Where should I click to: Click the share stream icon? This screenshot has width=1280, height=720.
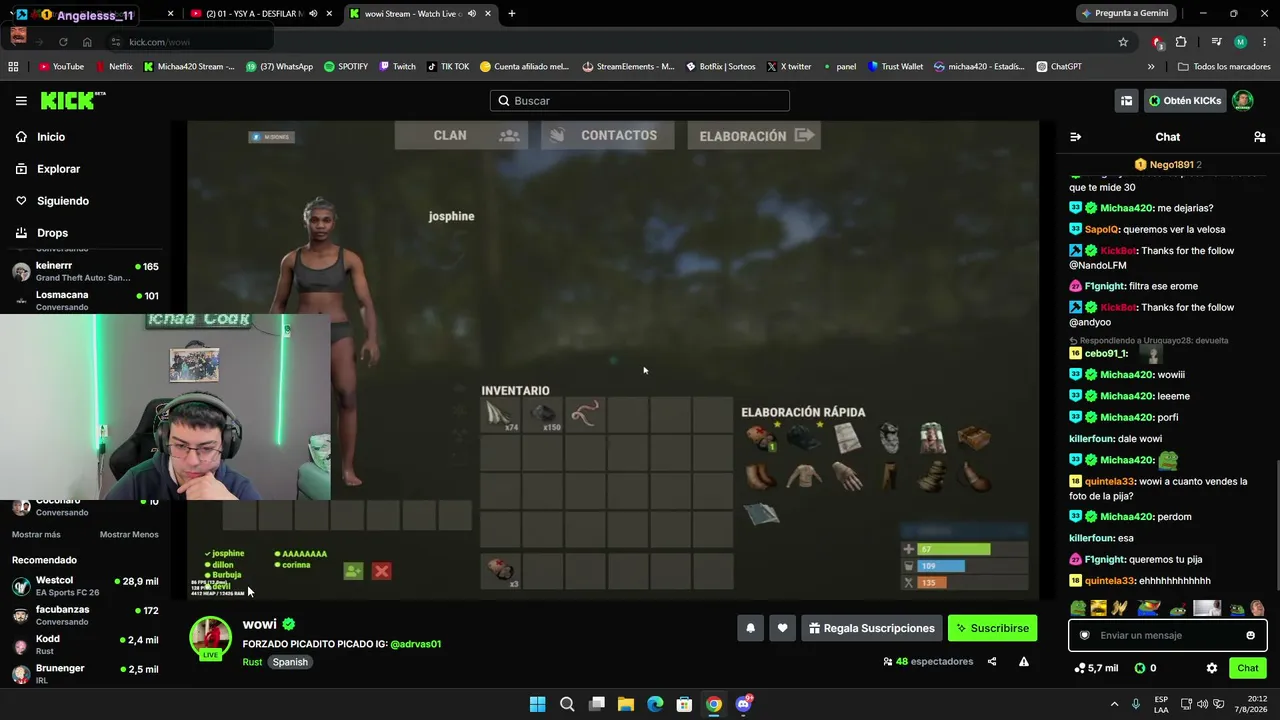click(x=992, y=661)
